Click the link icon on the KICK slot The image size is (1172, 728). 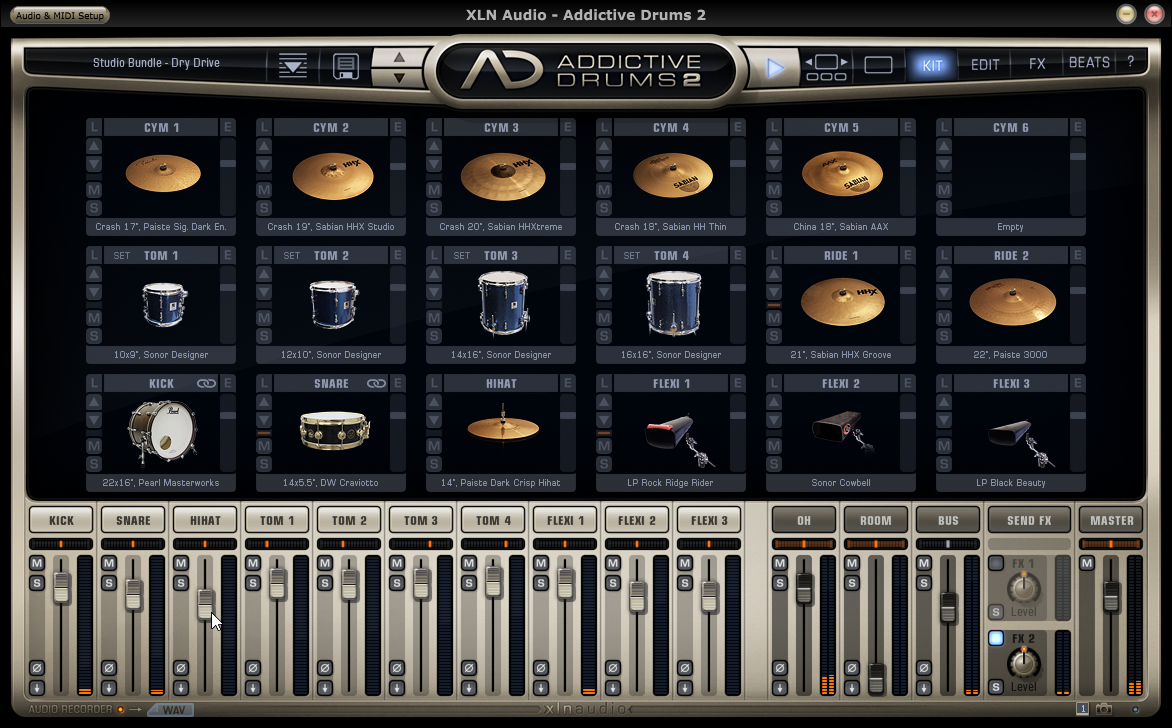[206, 383]
